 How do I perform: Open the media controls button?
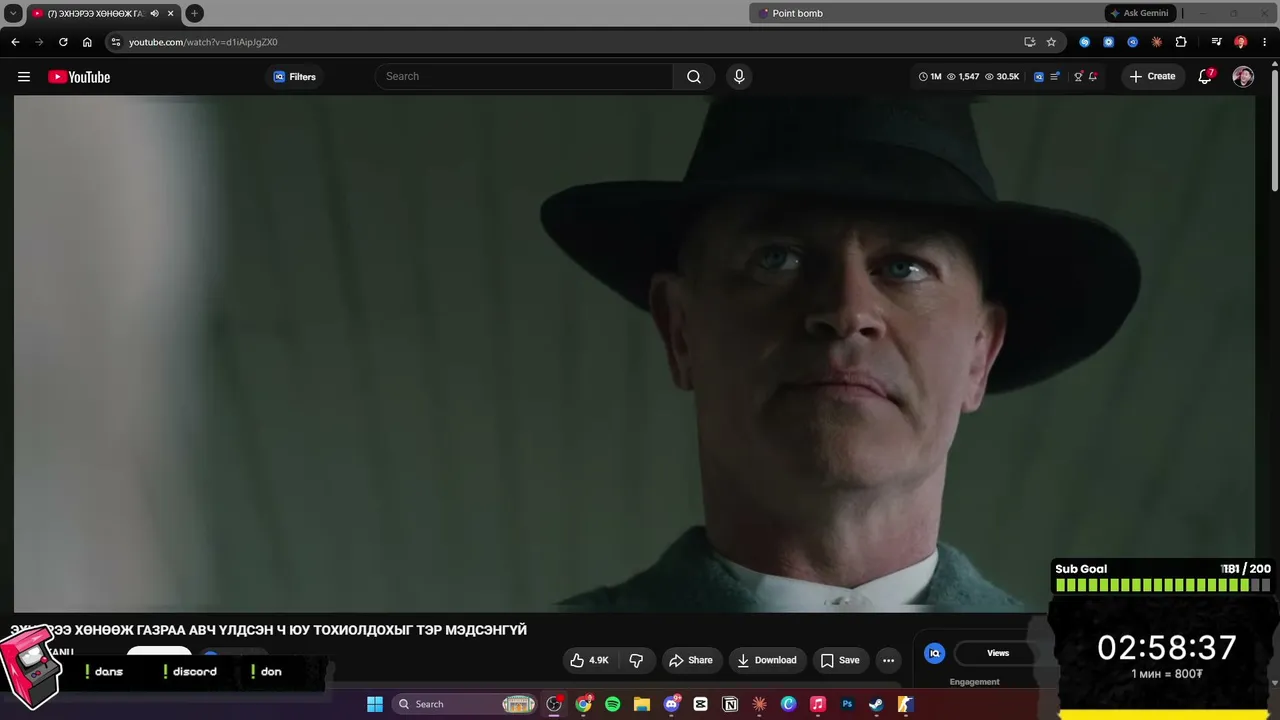(x=1216, y=42)
